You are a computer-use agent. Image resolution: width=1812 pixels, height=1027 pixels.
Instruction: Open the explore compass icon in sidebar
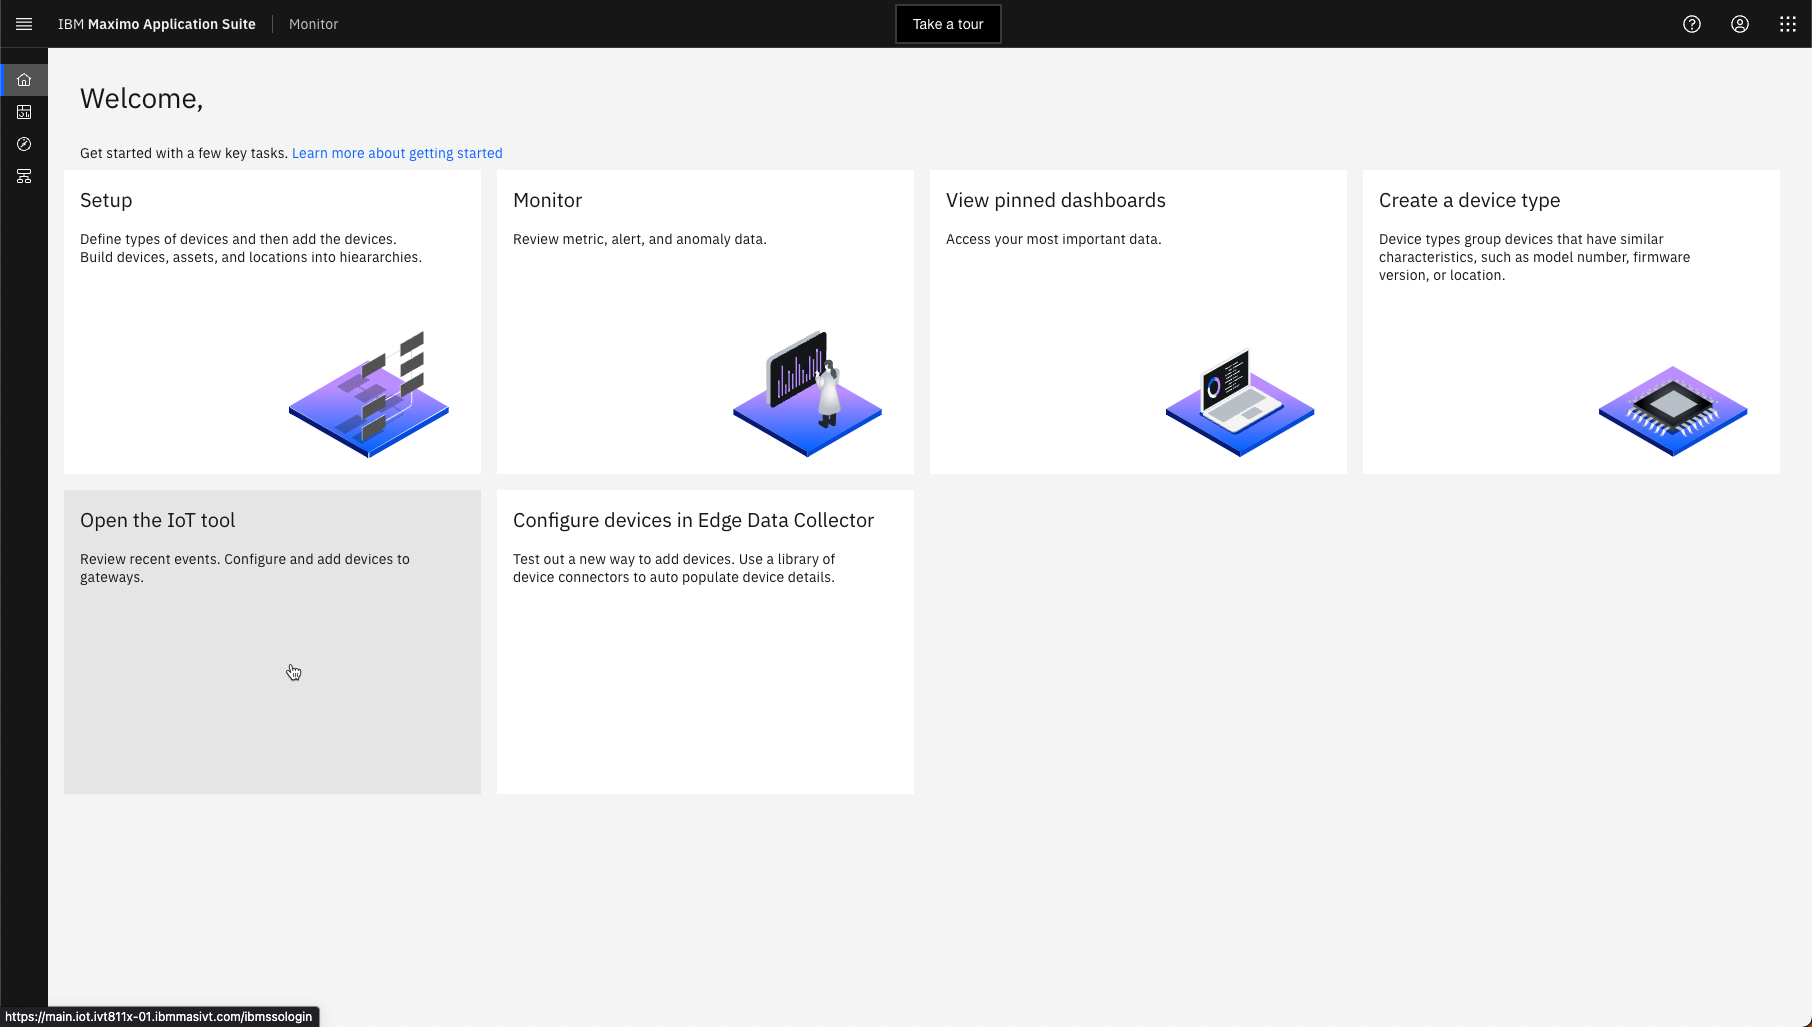point(24,144)
